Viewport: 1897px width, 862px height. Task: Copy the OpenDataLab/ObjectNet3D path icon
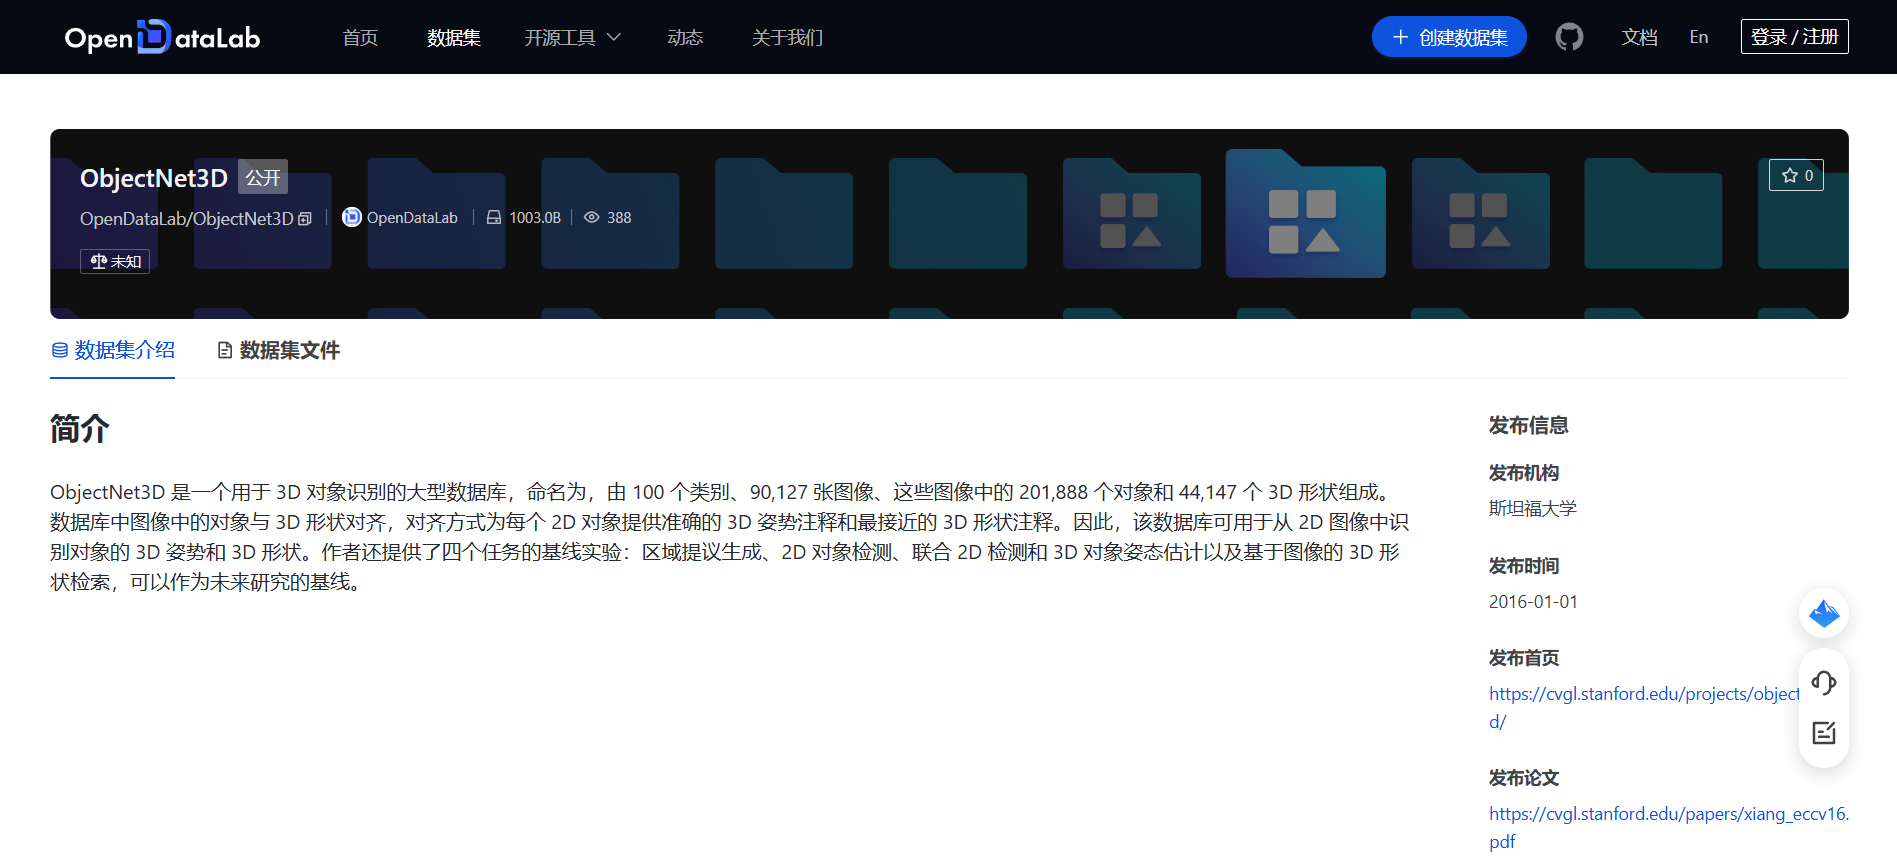pyautogui.click(x=305, y=219)
